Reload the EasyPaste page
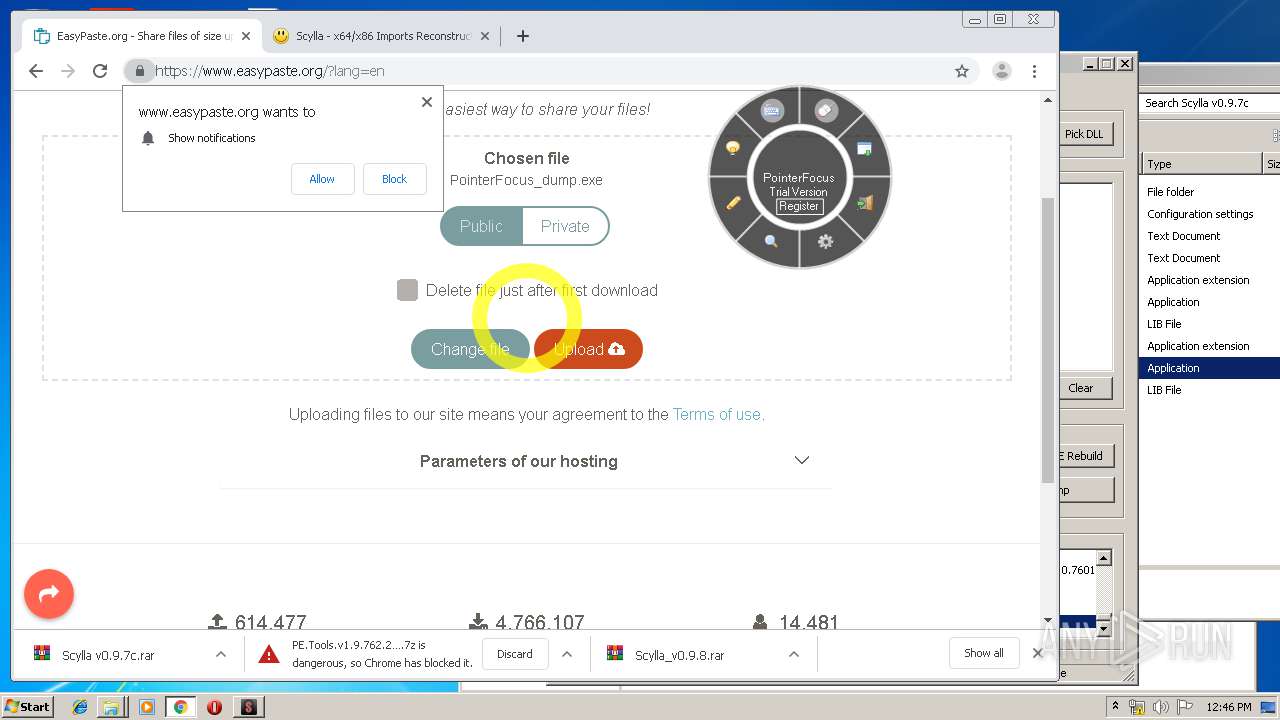 (100, 71)
